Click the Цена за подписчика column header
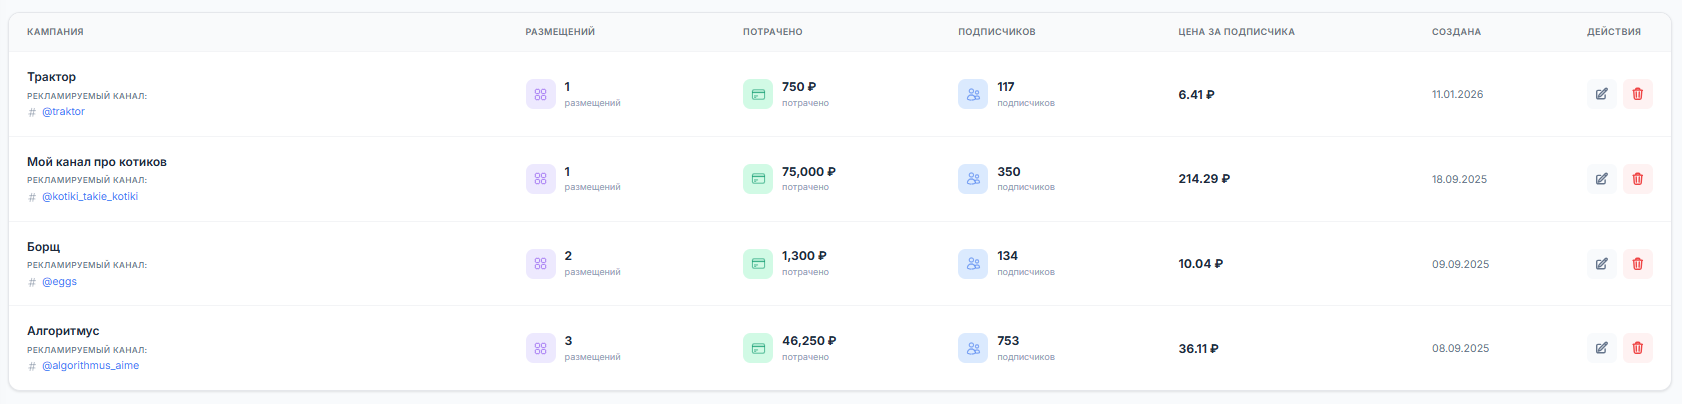1682x404 pixels. [x=1236, y=32]
